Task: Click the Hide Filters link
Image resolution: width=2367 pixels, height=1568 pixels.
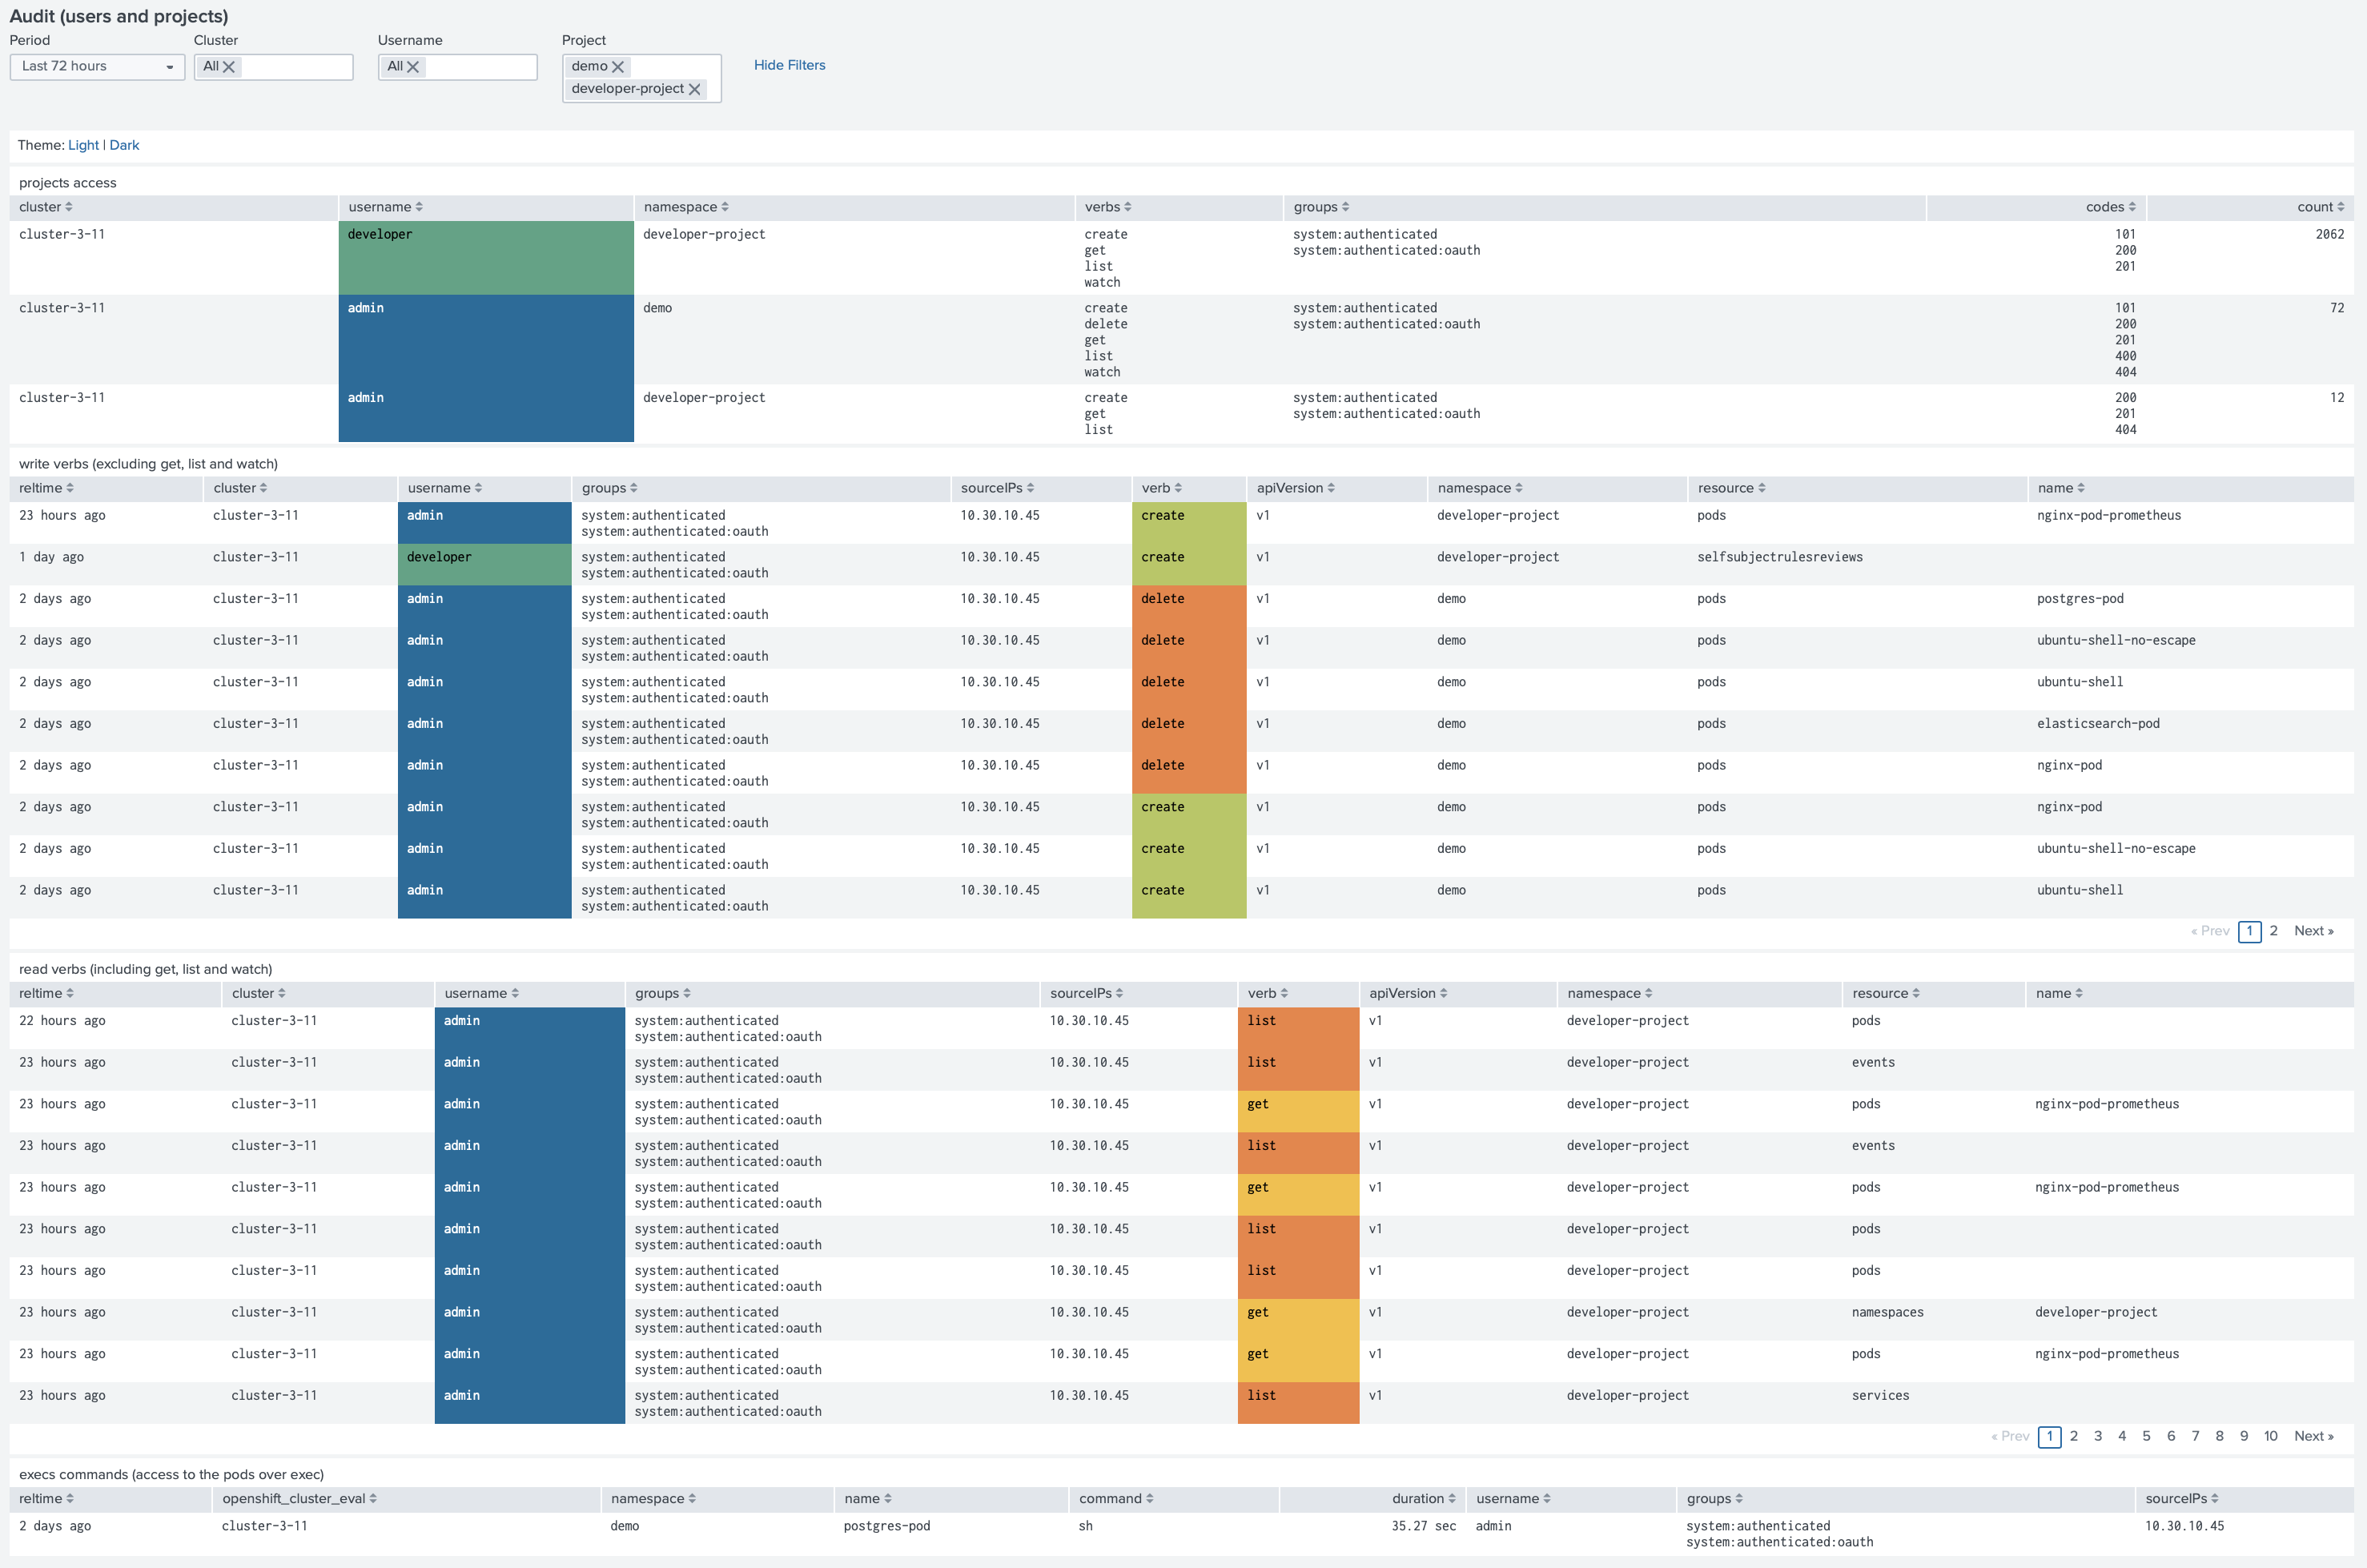Action: [789, 65]
